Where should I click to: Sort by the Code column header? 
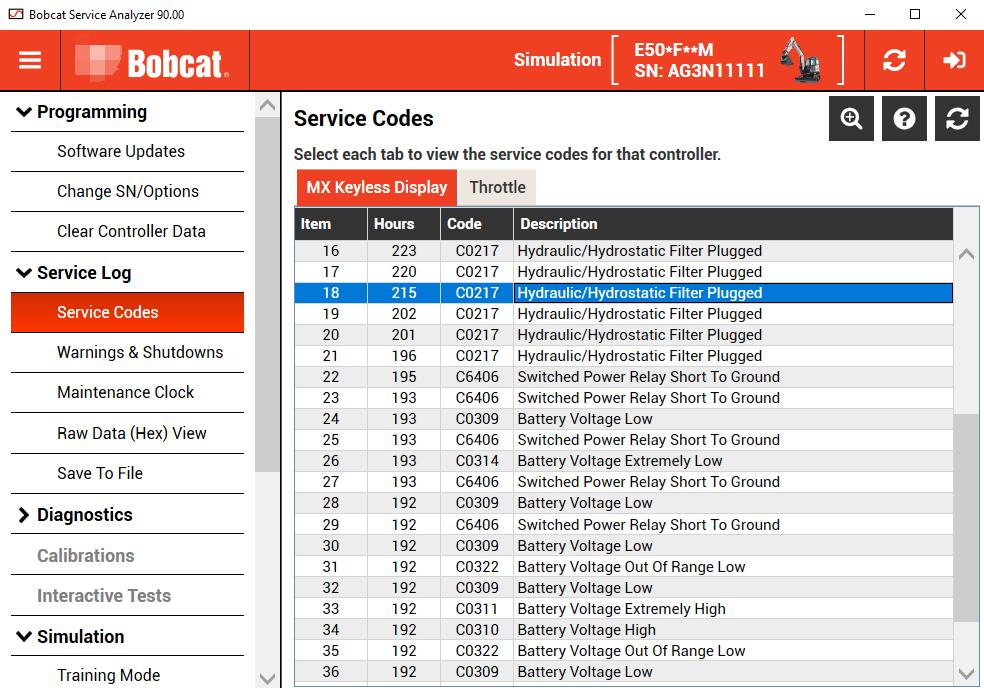[477, 224]
